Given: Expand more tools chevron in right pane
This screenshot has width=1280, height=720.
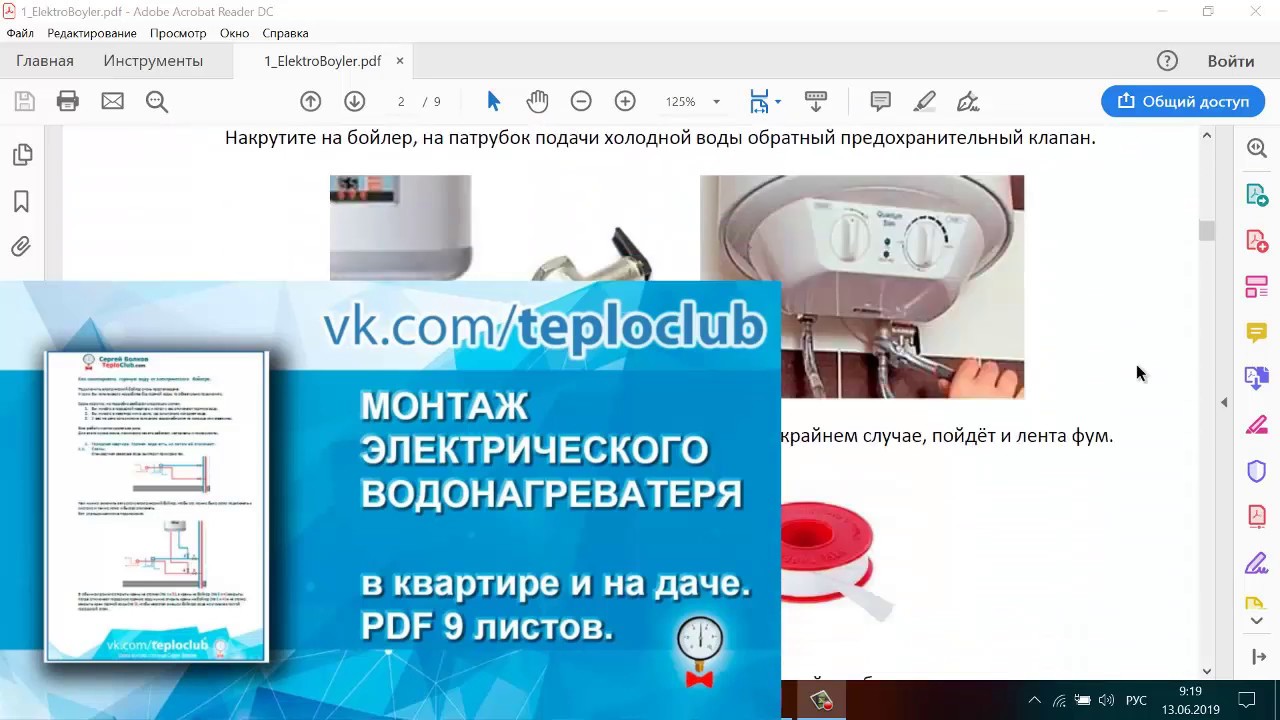Looking at the screenshot, I should (x=1257, y=621).
